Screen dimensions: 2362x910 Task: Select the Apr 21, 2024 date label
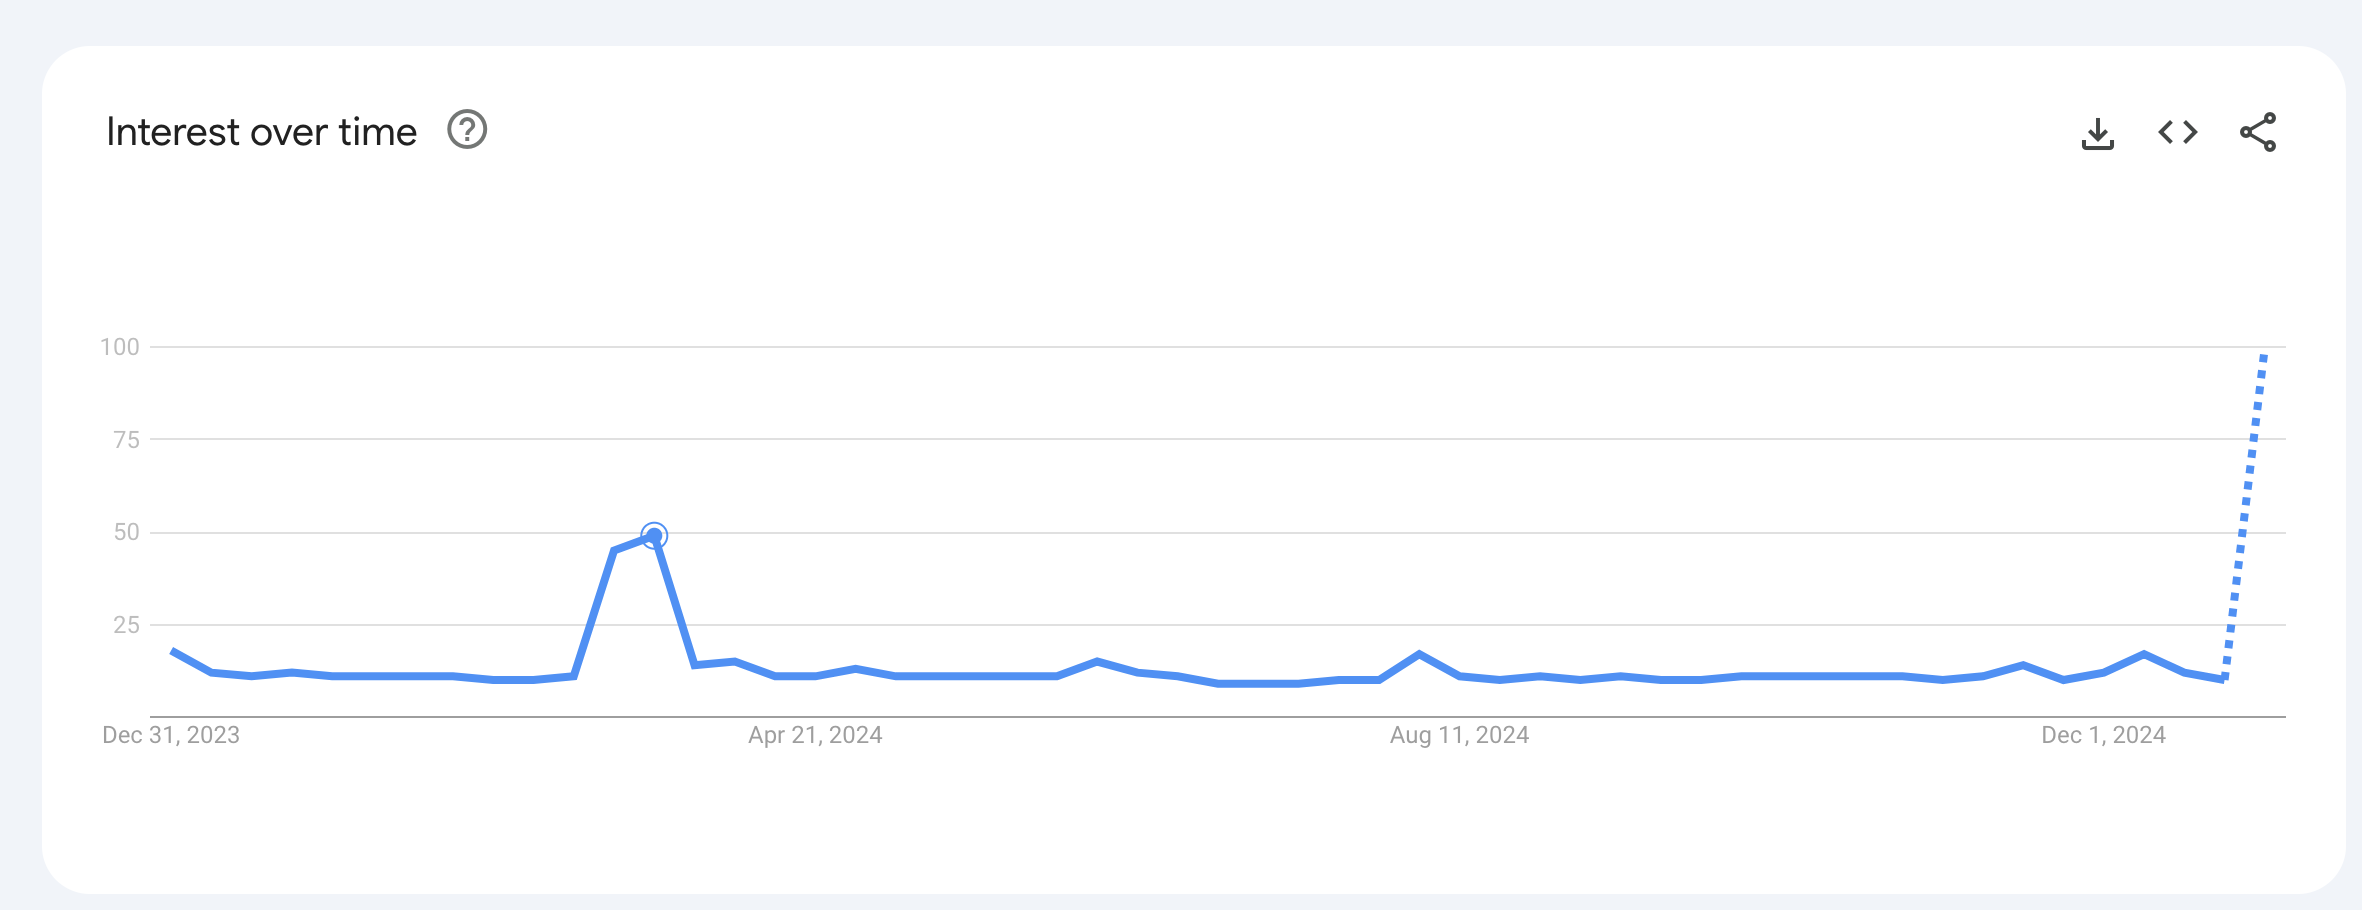815,735
